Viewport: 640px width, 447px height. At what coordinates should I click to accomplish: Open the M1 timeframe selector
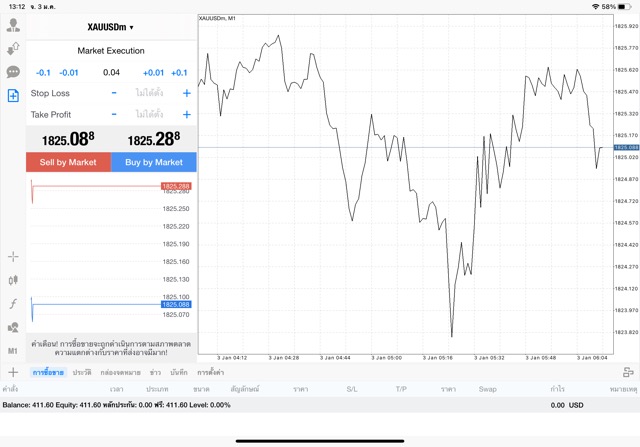click(x=13, y=351)
